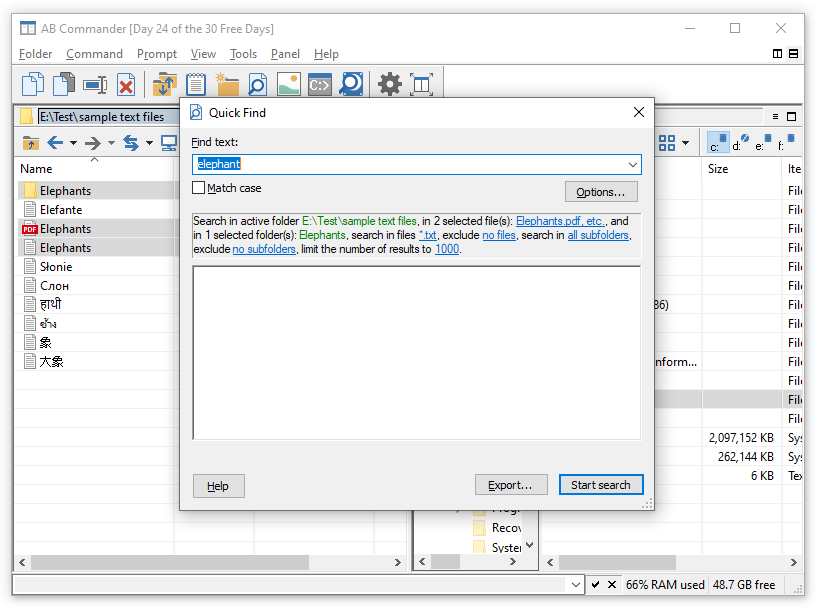This screenshot has height=611, width=820.
Task: Open the forward history dropdown arrow
Action: pyautogui.click(x=111, y=143)
